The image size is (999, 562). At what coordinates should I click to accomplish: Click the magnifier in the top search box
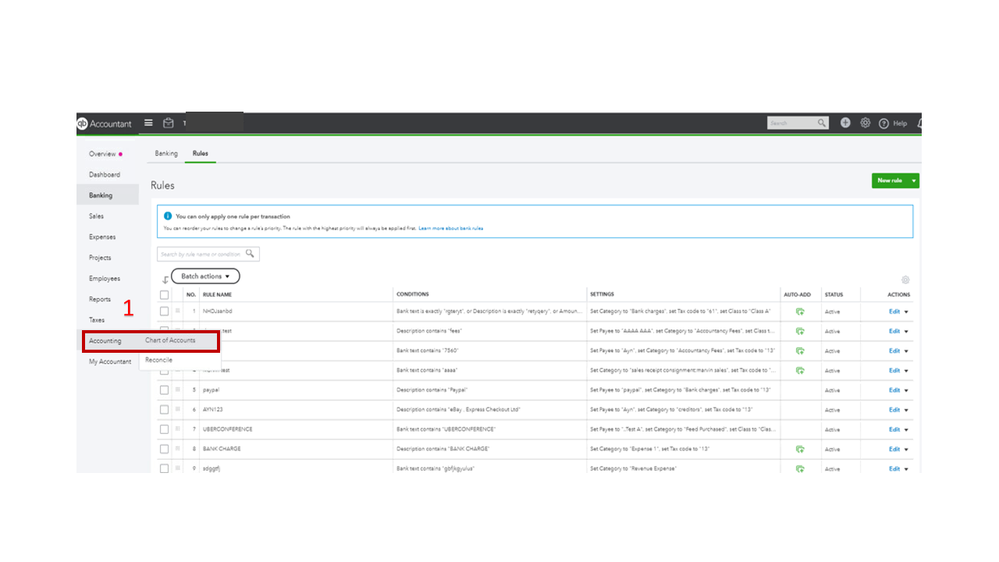pyautogui.click(x=822, y=123)
